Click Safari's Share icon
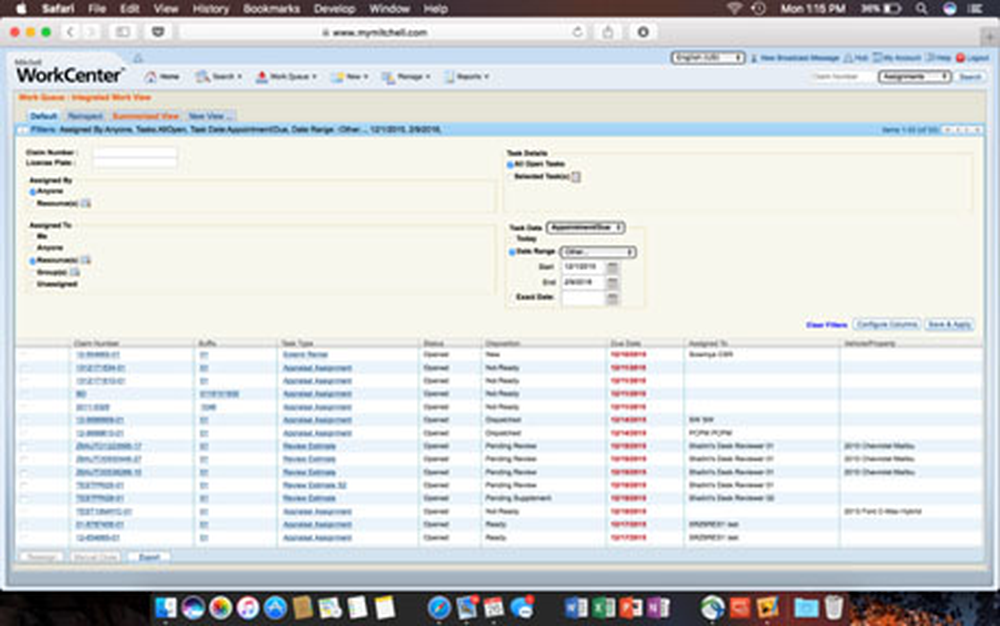Screen dimensions: 1000x626 [x=608, y=32]
